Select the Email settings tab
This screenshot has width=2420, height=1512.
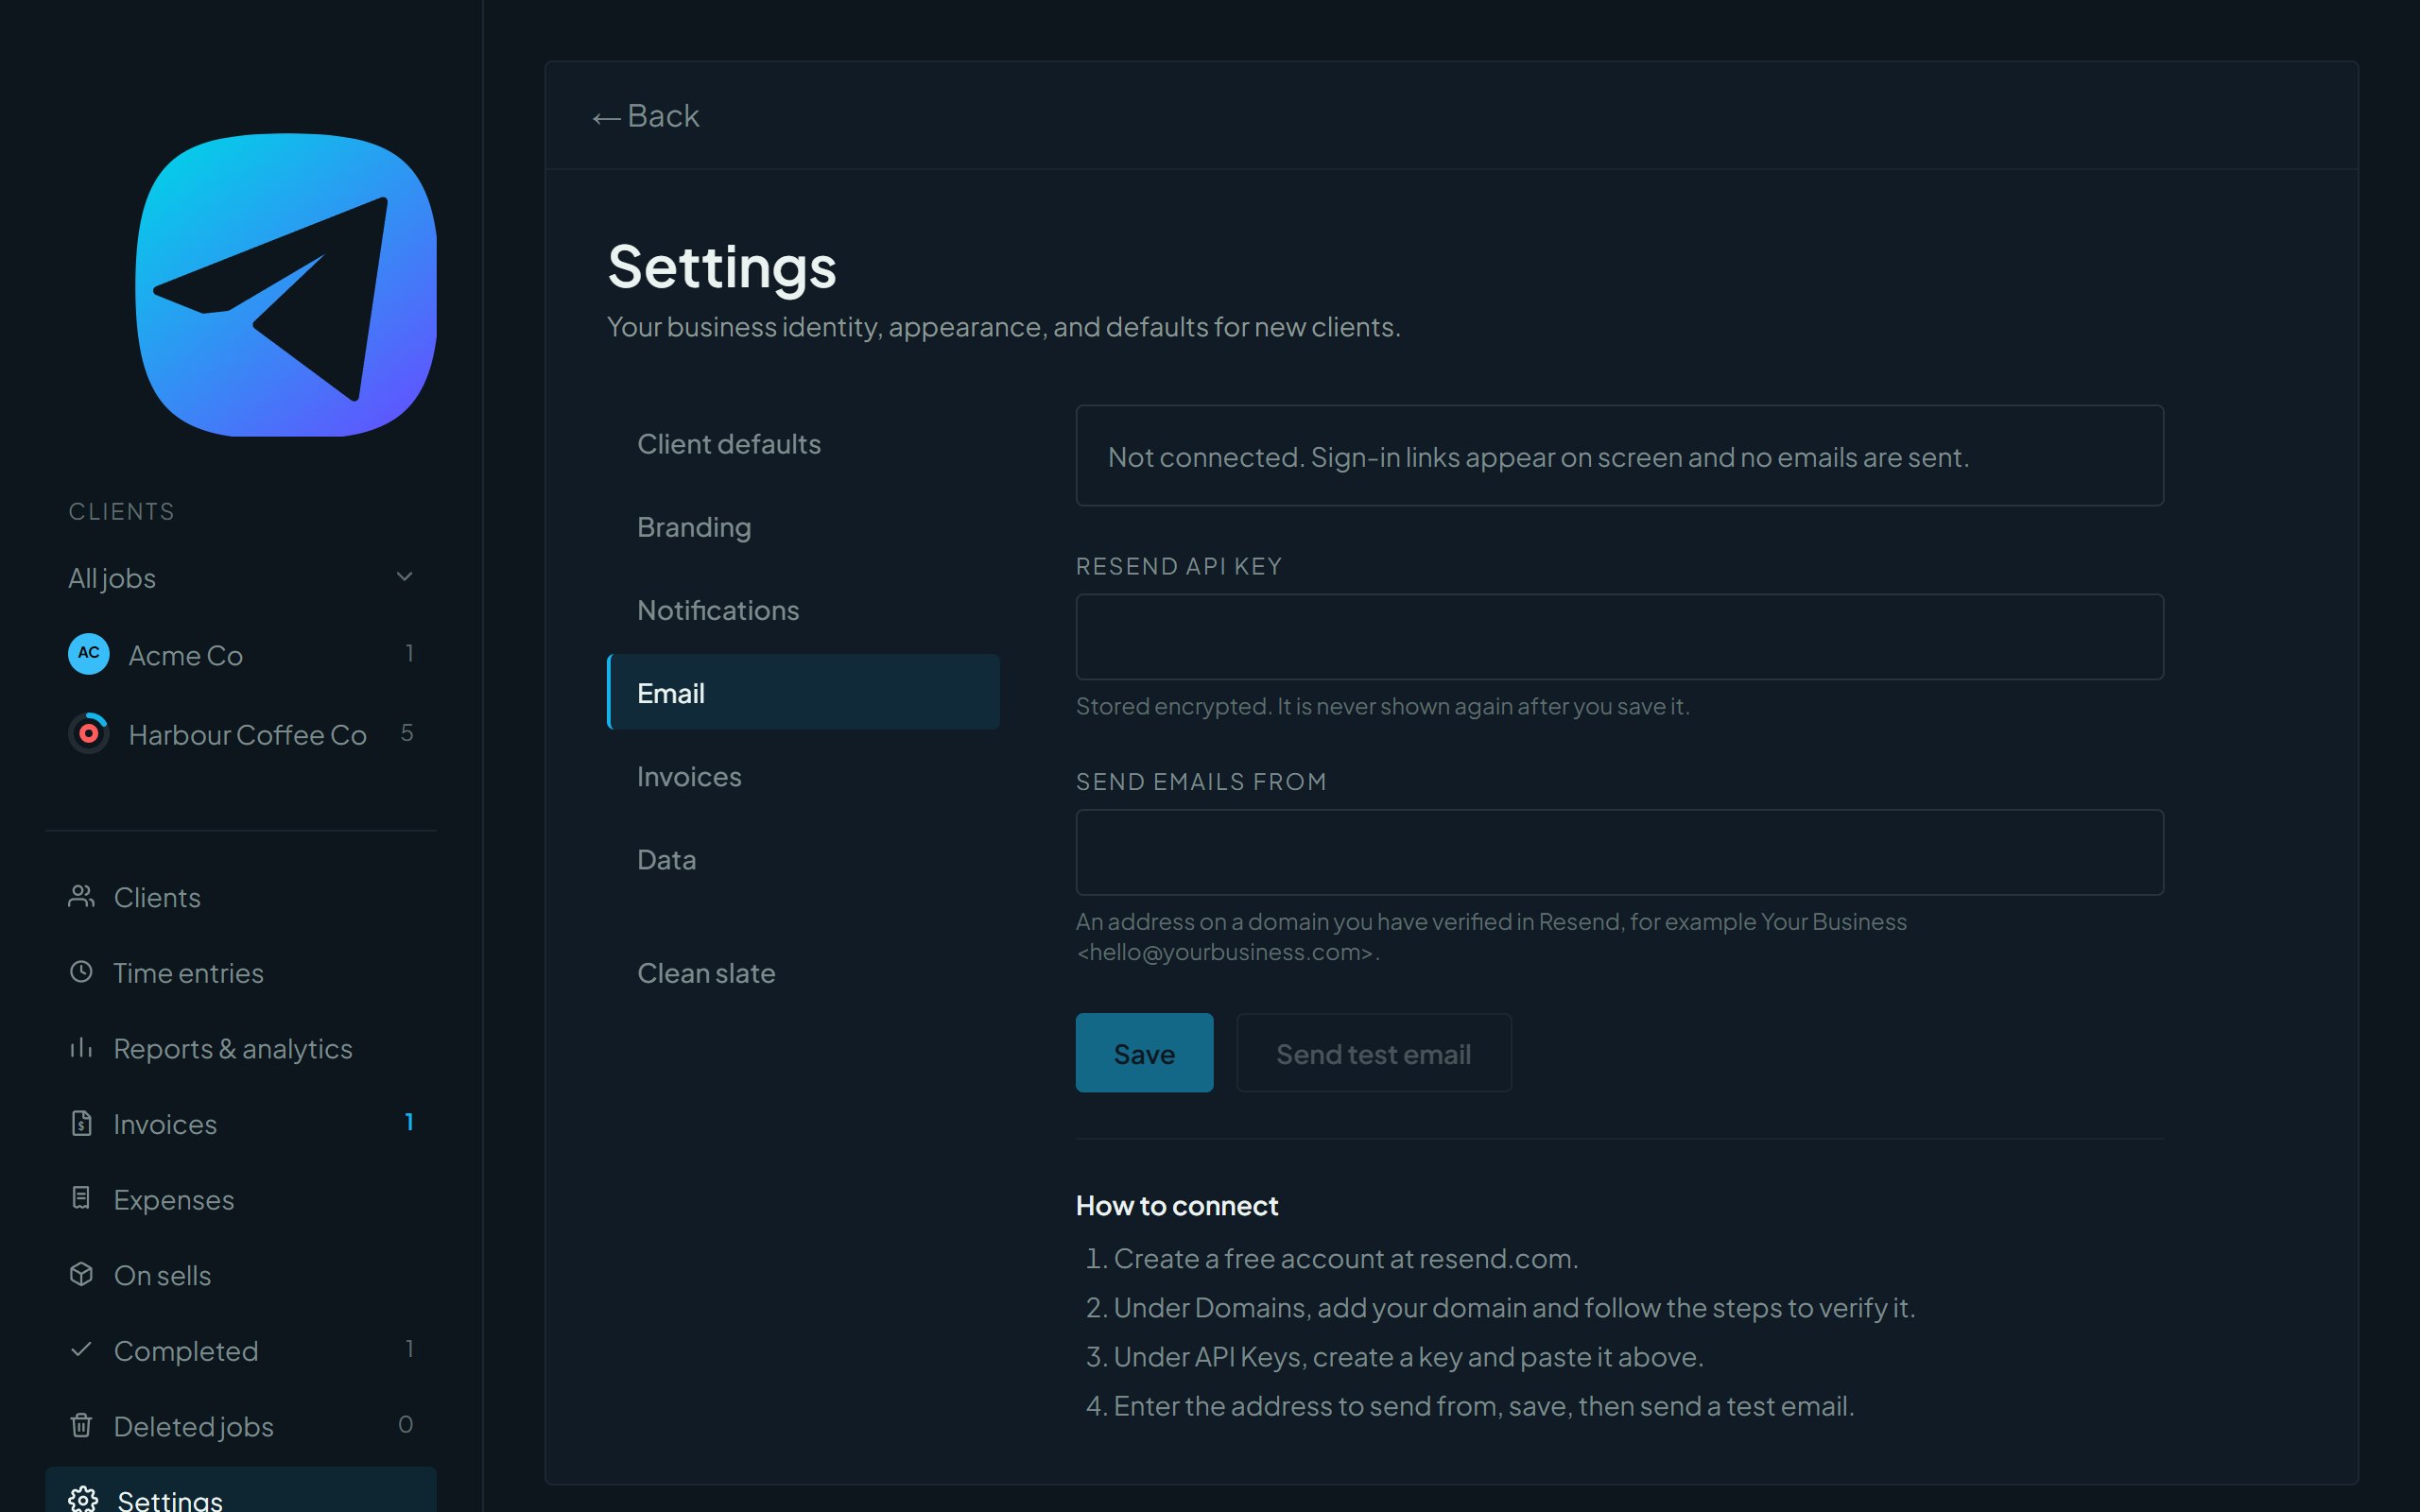click(x=803, y=692)
